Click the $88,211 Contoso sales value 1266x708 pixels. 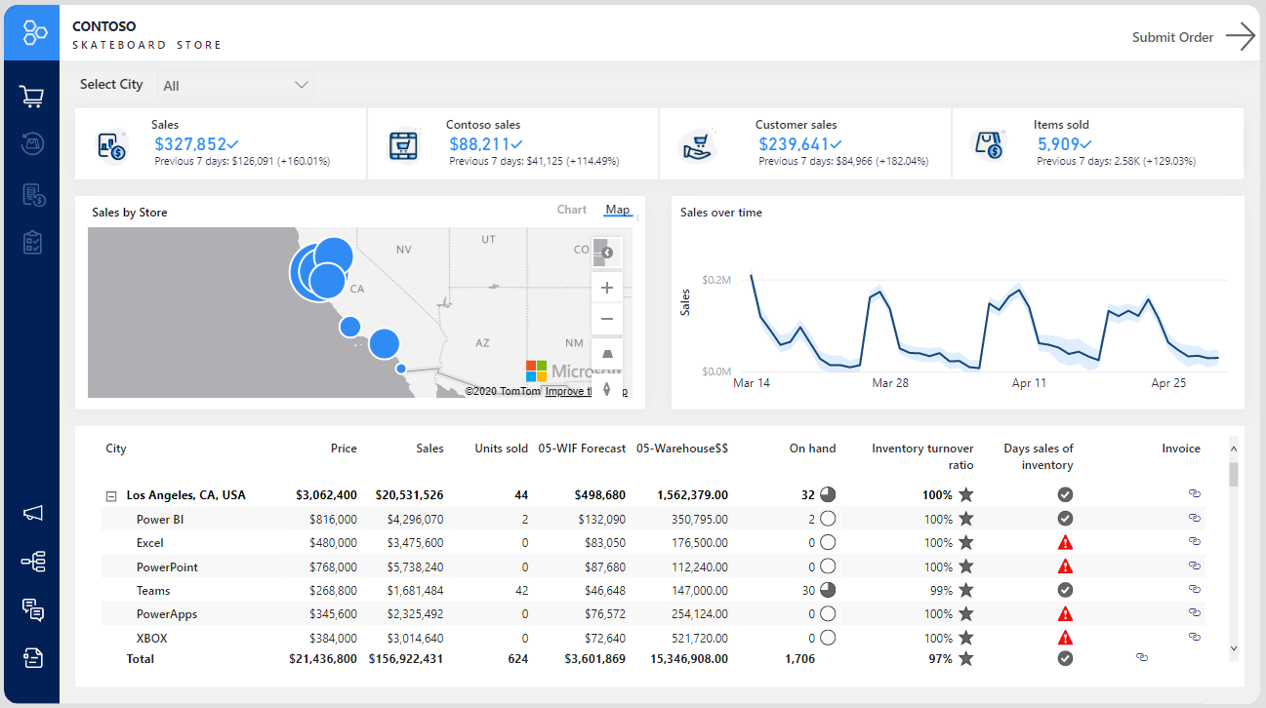[x=480, y=144]
